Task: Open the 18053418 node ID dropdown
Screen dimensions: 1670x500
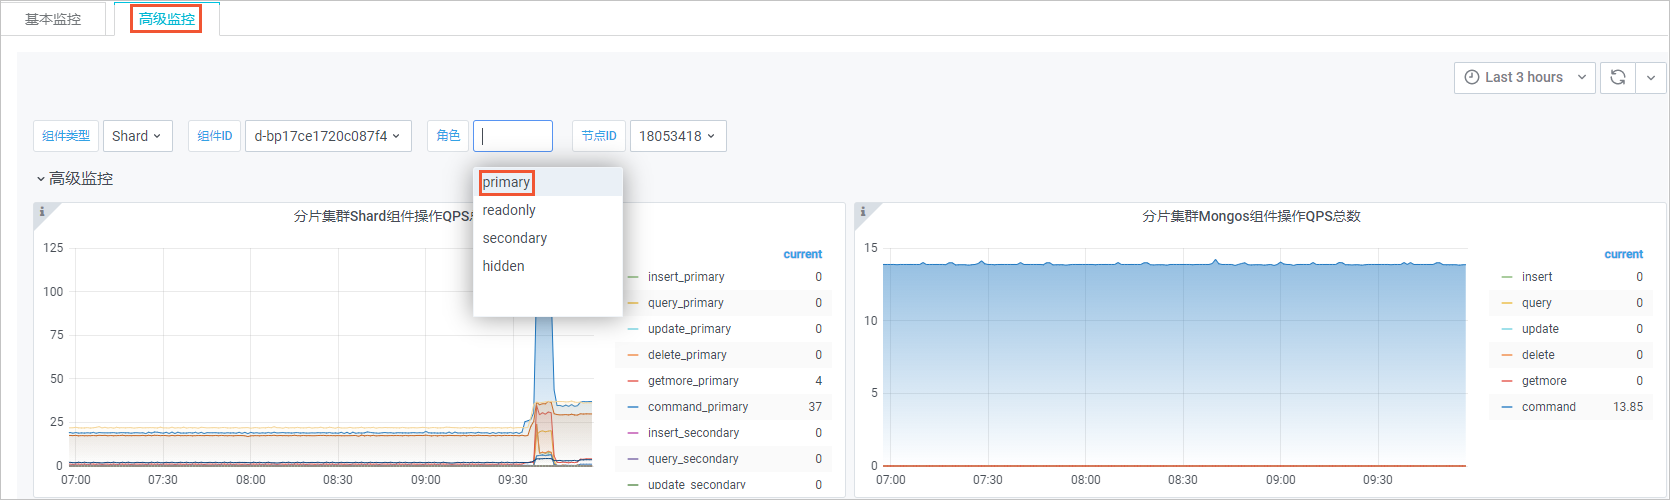Action: 678,136
